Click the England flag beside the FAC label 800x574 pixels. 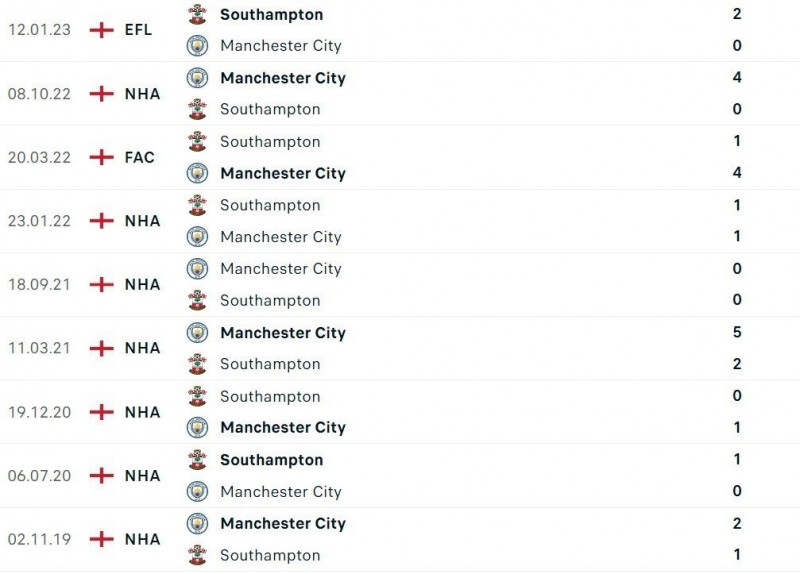(x=101, y=157)
